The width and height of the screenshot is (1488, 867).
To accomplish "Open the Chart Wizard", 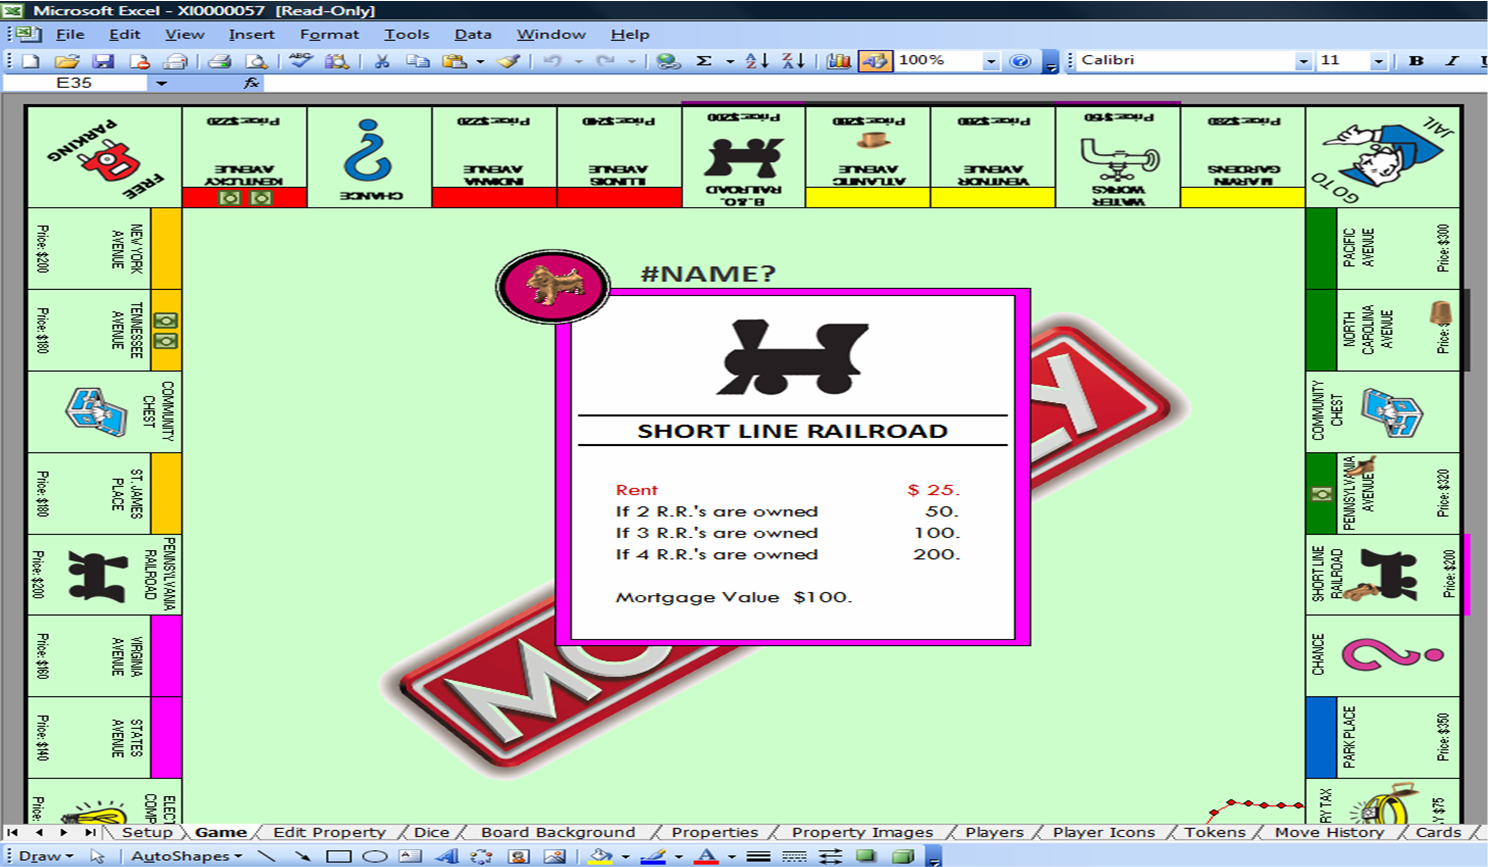I will [838, 61].
